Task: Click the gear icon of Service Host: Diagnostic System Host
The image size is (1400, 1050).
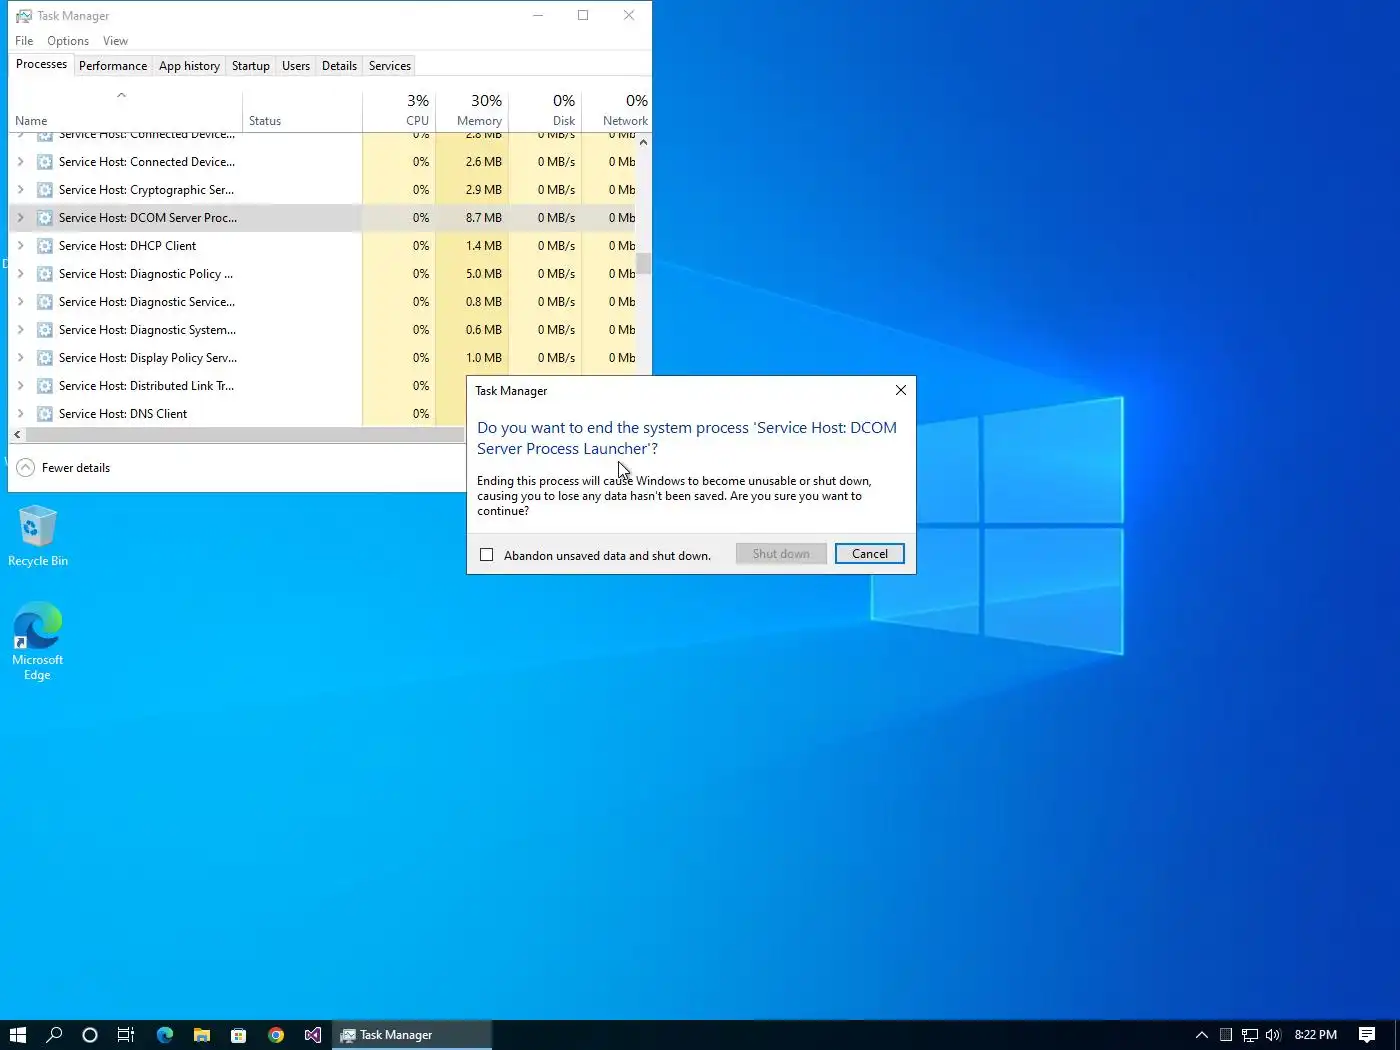Action: coord(45,330)
